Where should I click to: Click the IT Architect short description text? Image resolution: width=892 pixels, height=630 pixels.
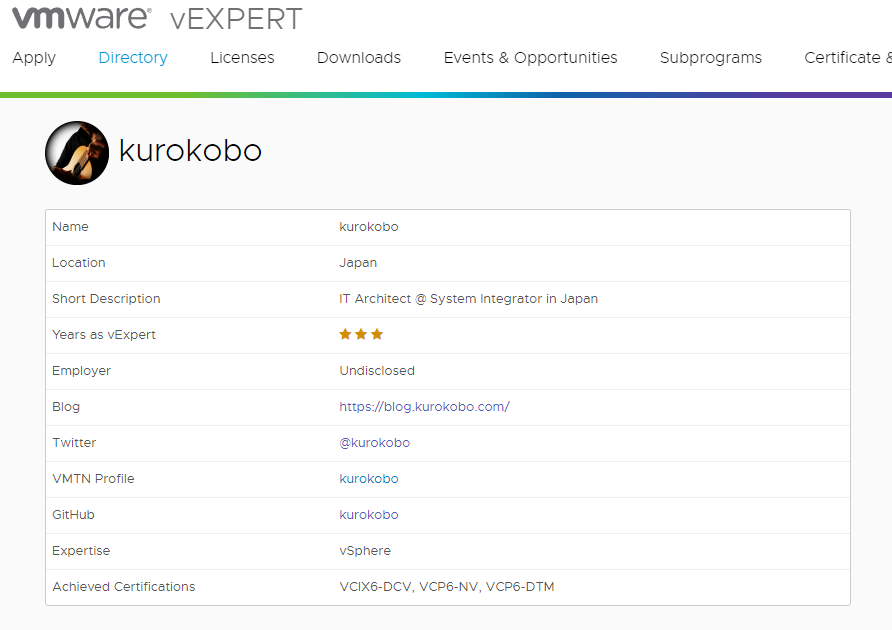468,299
